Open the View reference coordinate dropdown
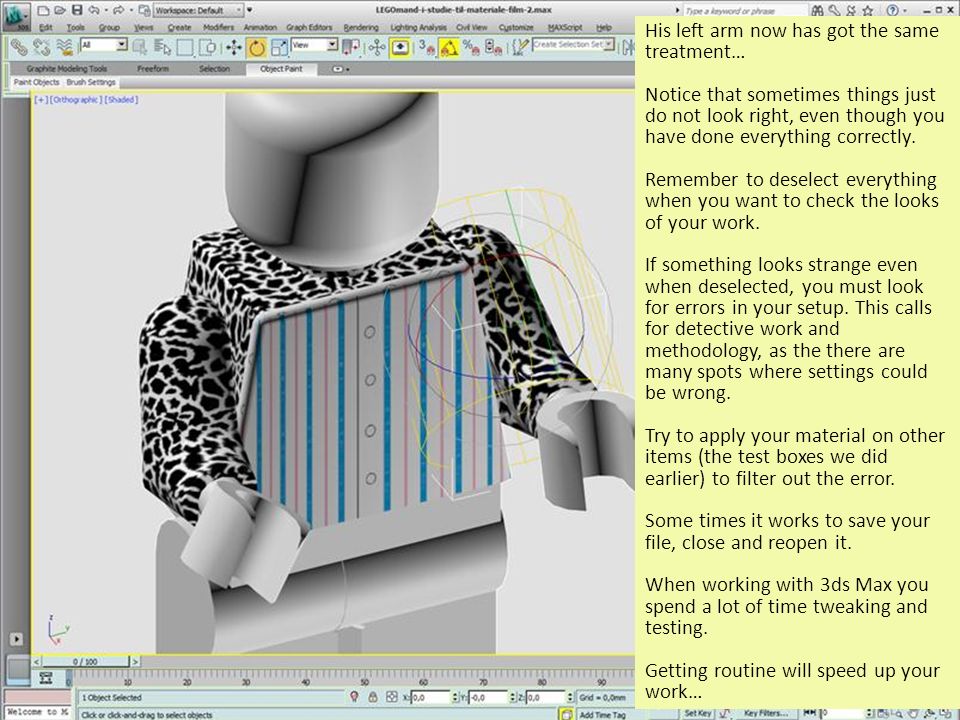This screenshot has height=720, width=960. (x=314, y=45)
